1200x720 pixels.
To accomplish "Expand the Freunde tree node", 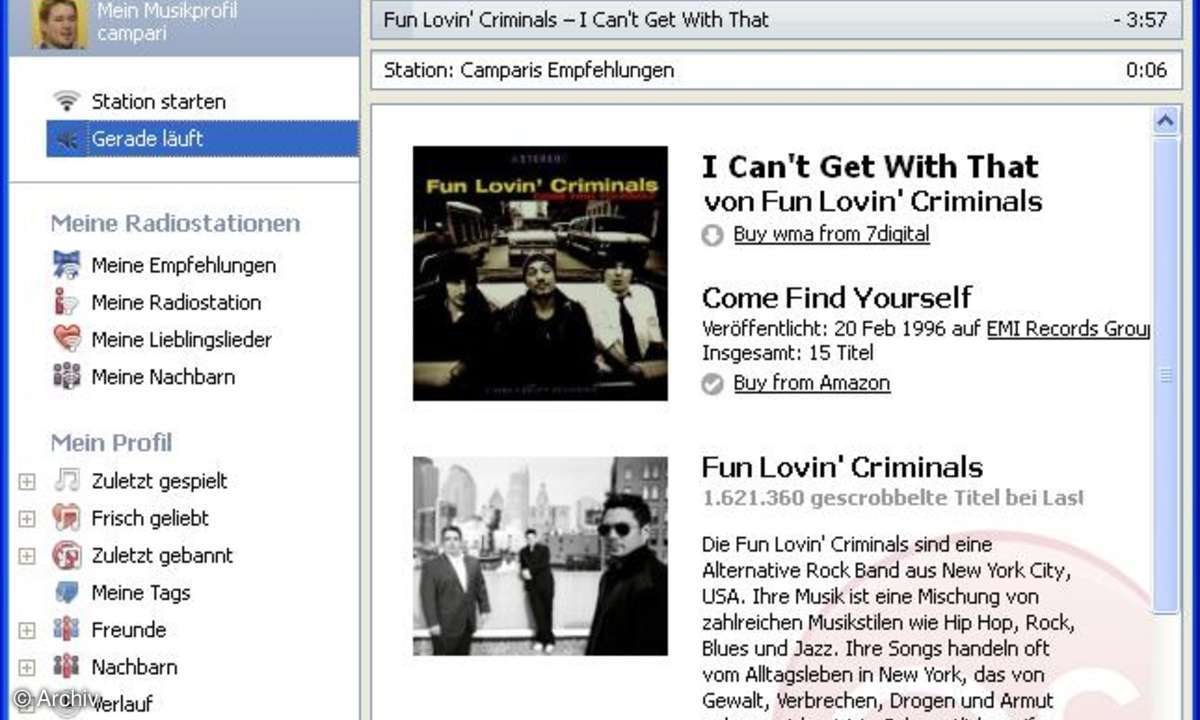I will click(x=27, y=630).
